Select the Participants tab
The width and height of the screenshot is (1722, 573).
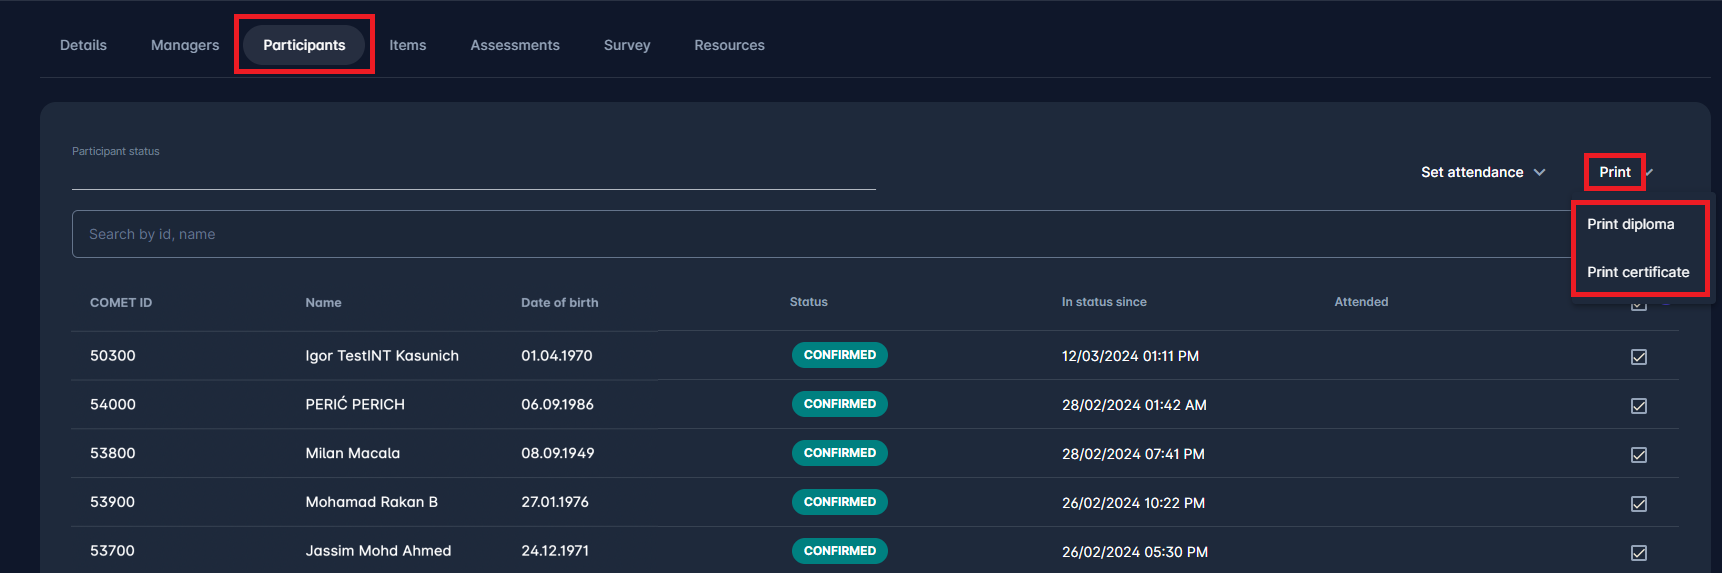304,45
